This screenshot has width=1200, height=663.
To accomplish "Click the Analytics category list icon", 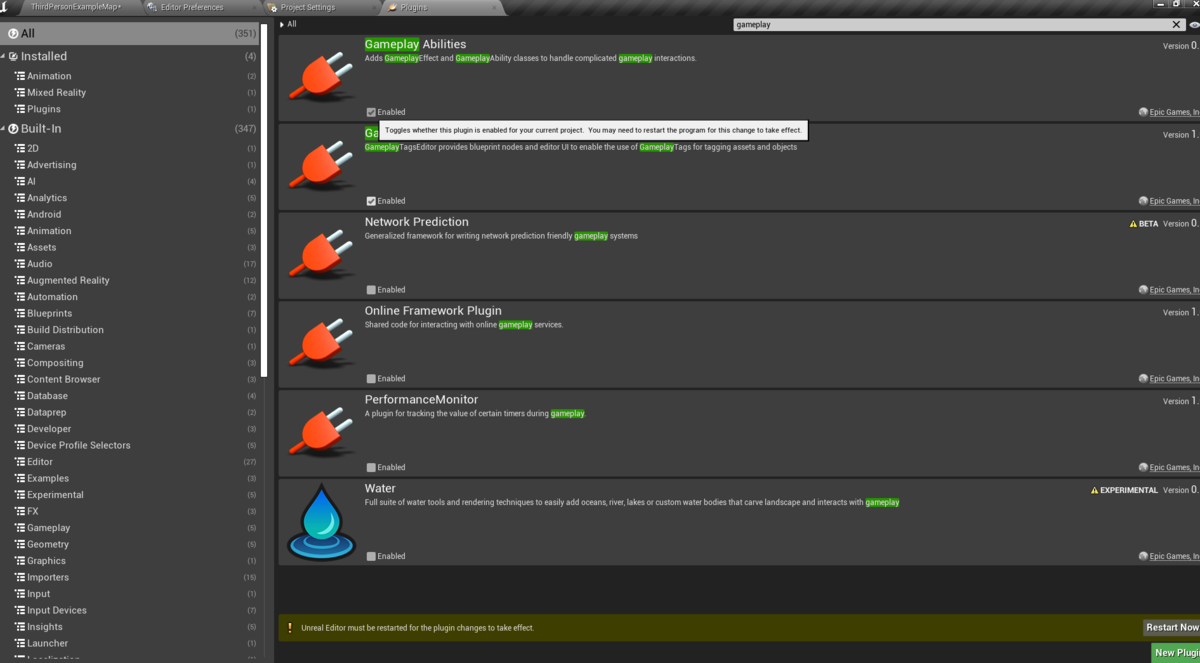I will pyautogui.click(x=20, y=198).
